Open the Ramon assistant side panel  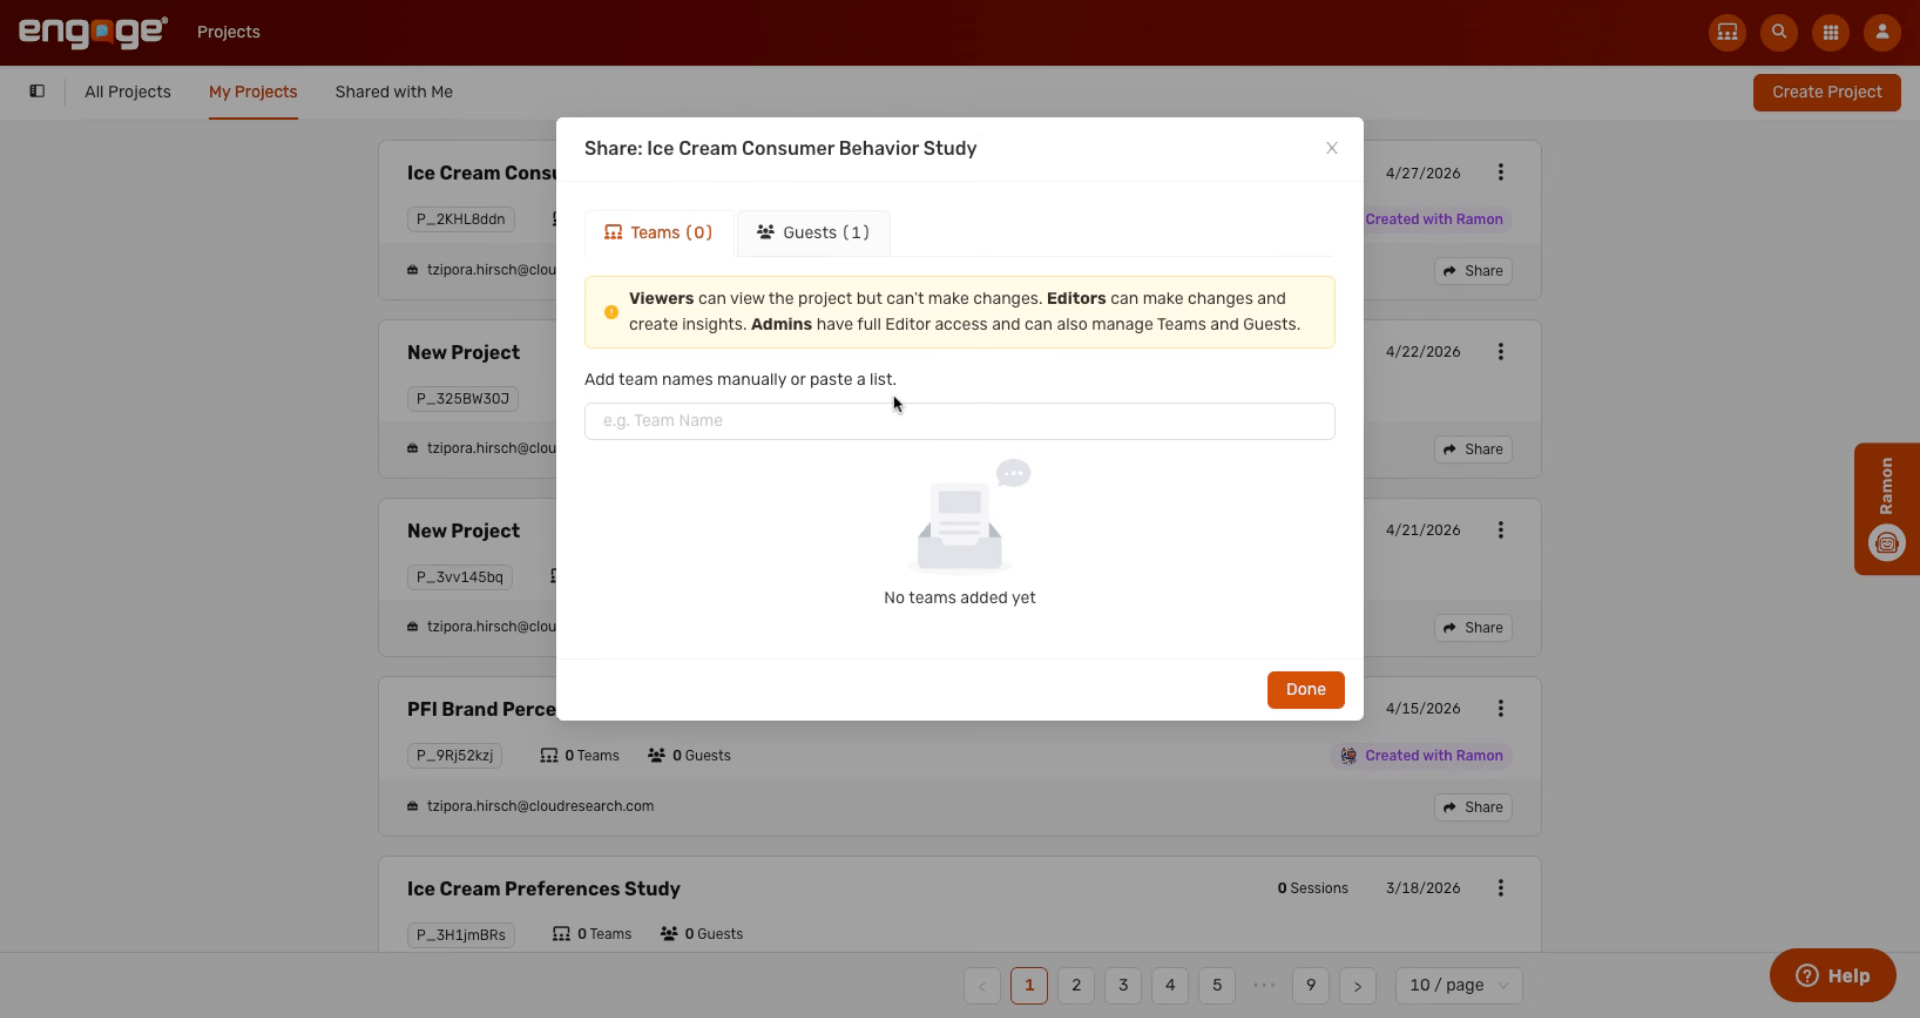pyautogui.click(x=1886, y=508)
